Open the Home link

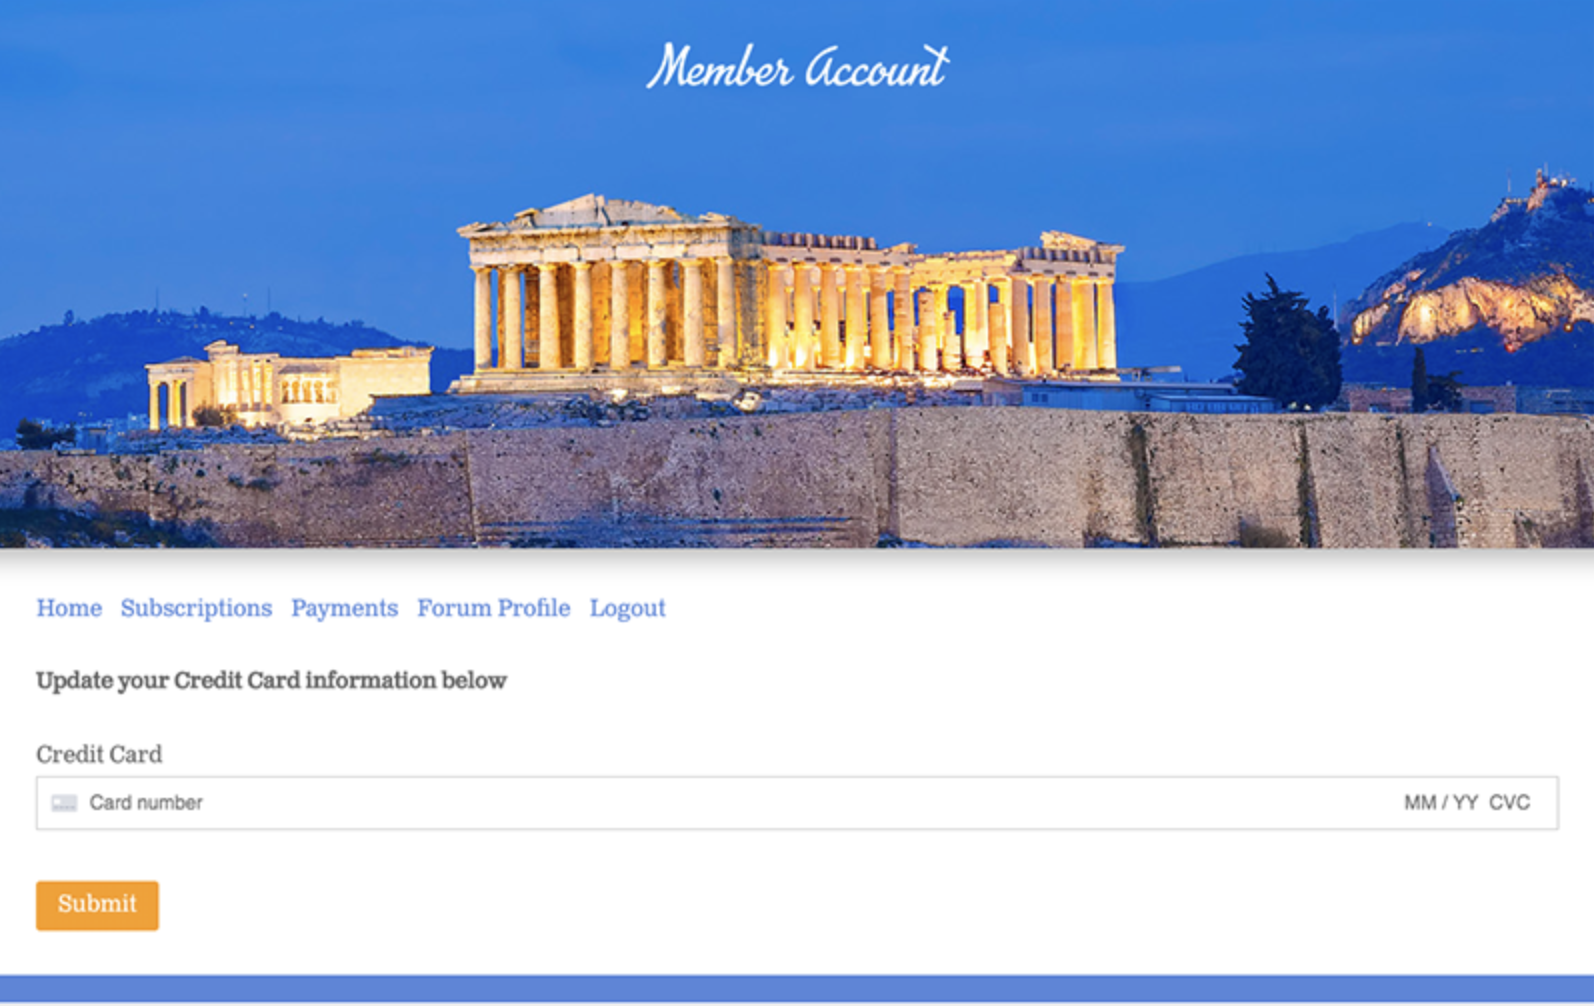(x=69, y=608)
